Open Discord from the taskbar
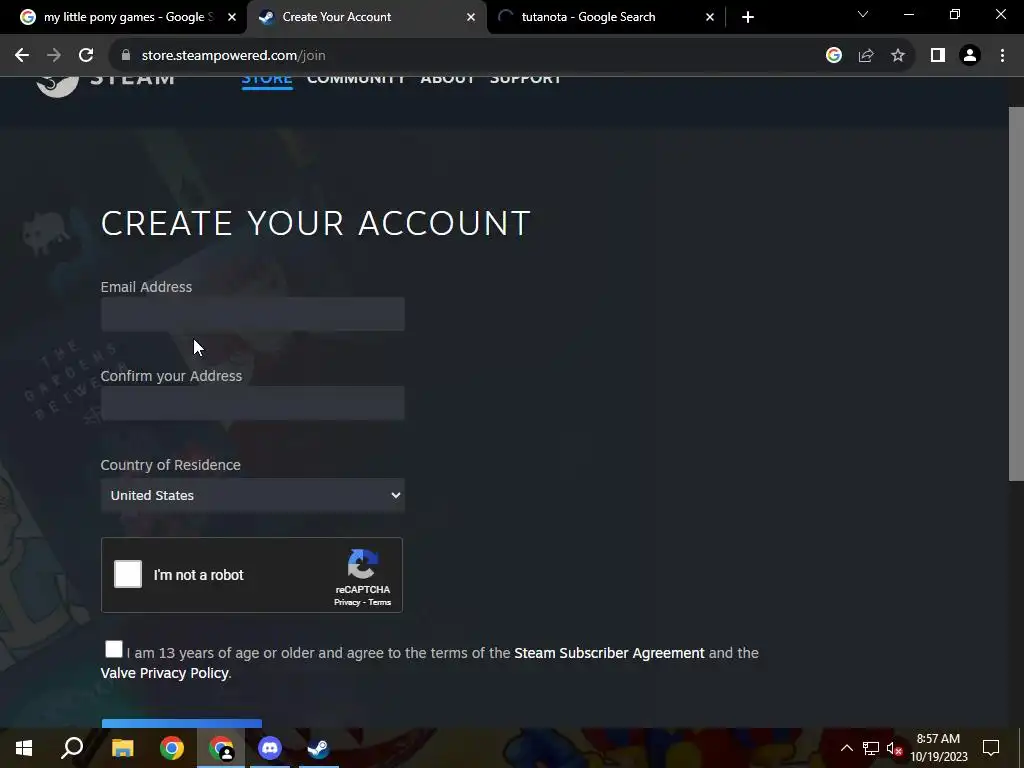Screen dimensions: 1024x768 270,748
